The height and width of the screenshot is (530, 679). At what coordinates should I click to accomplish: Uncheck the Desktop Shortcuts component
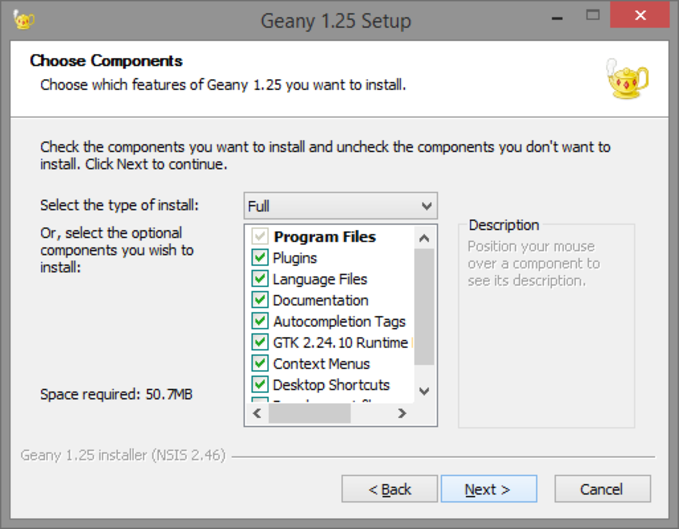pyautogui.click(x=260, y=385)
